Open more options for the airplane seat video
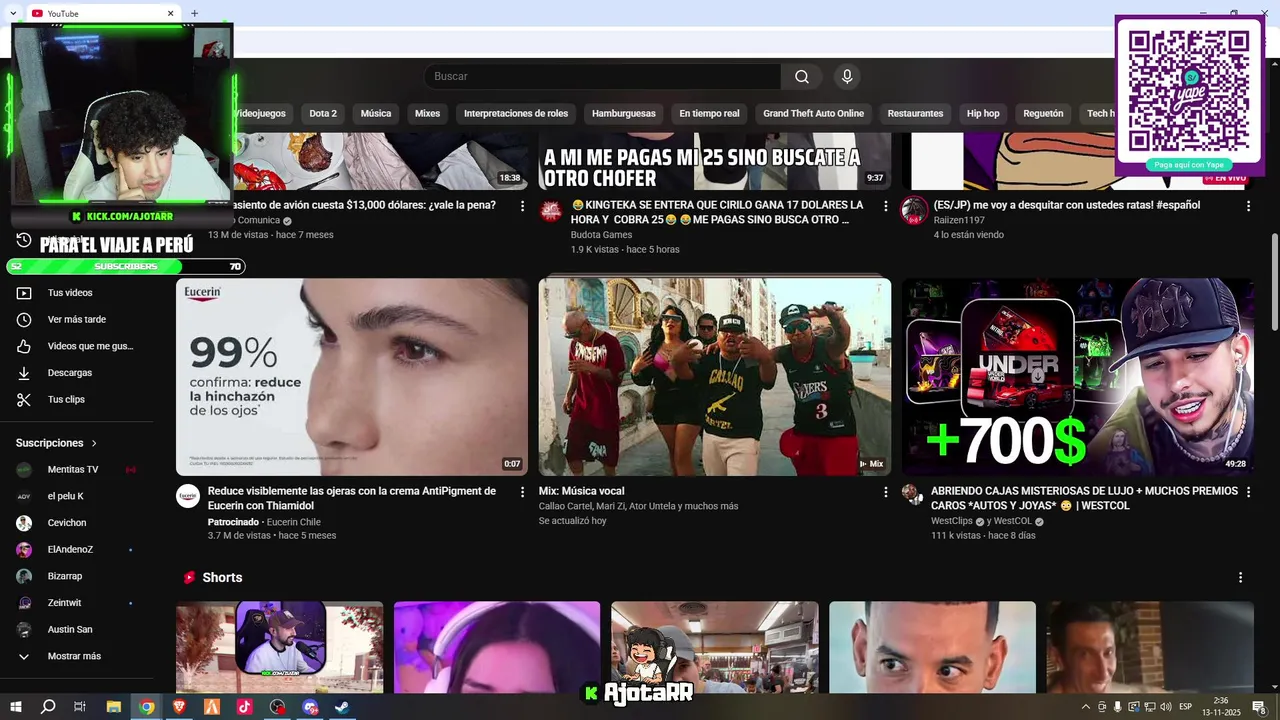This screenshot has width=1280, height=720. coord(522,206)
